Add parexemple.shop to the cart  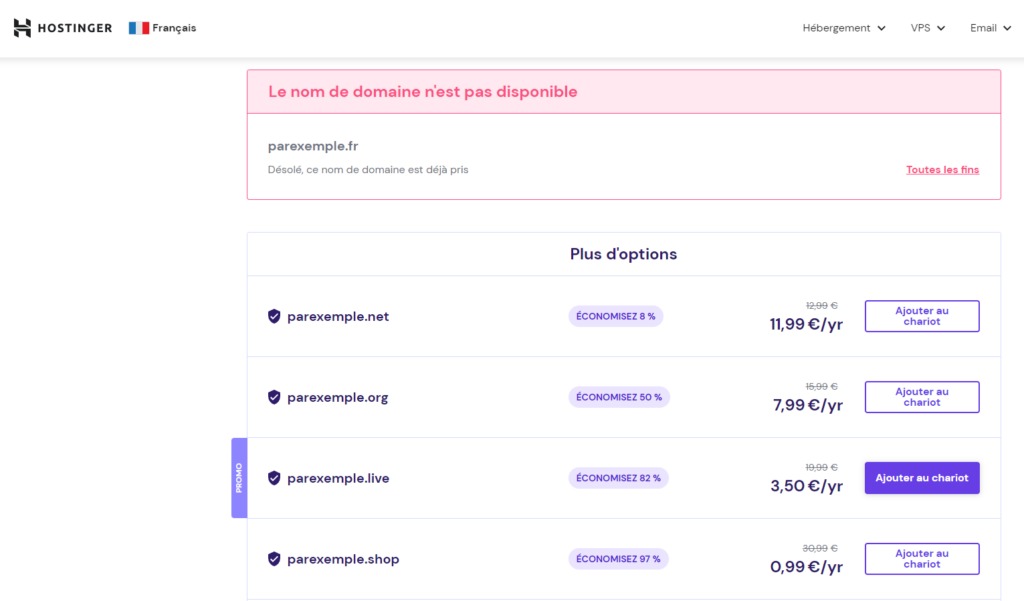[x=921, y=559]
